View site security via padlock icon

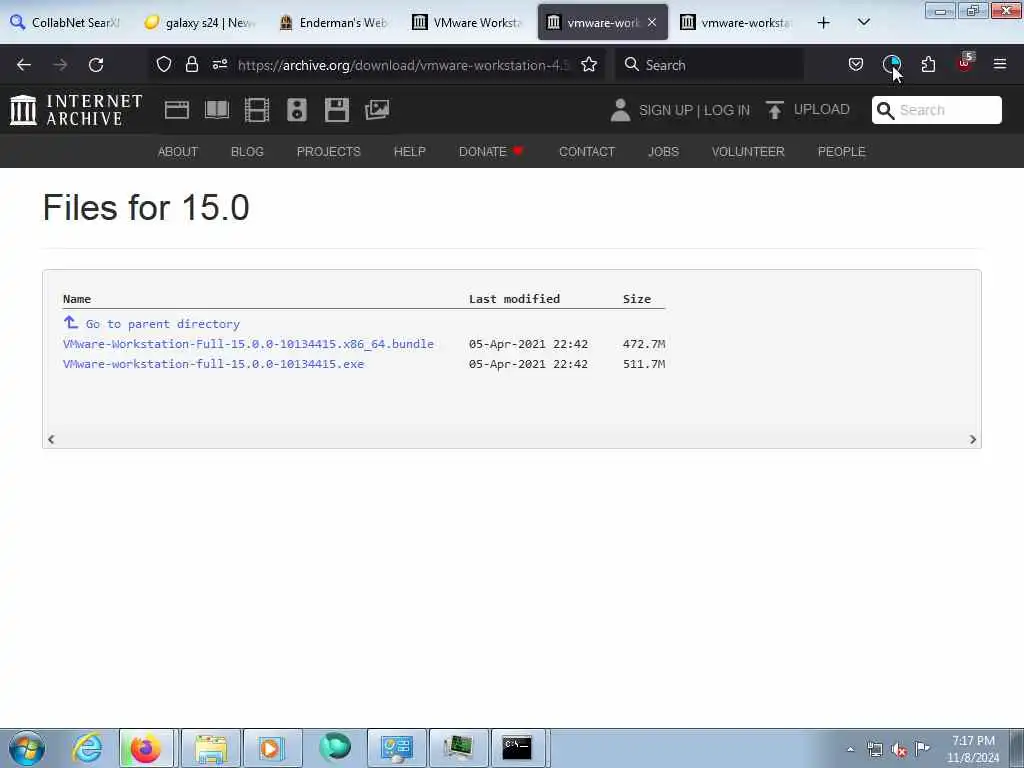pos(191,64)
